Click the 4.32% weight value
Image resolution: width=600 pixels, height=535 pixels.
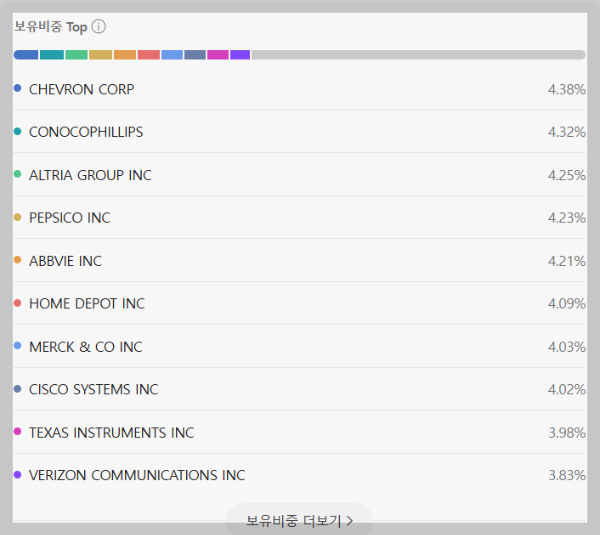[567, 132]
